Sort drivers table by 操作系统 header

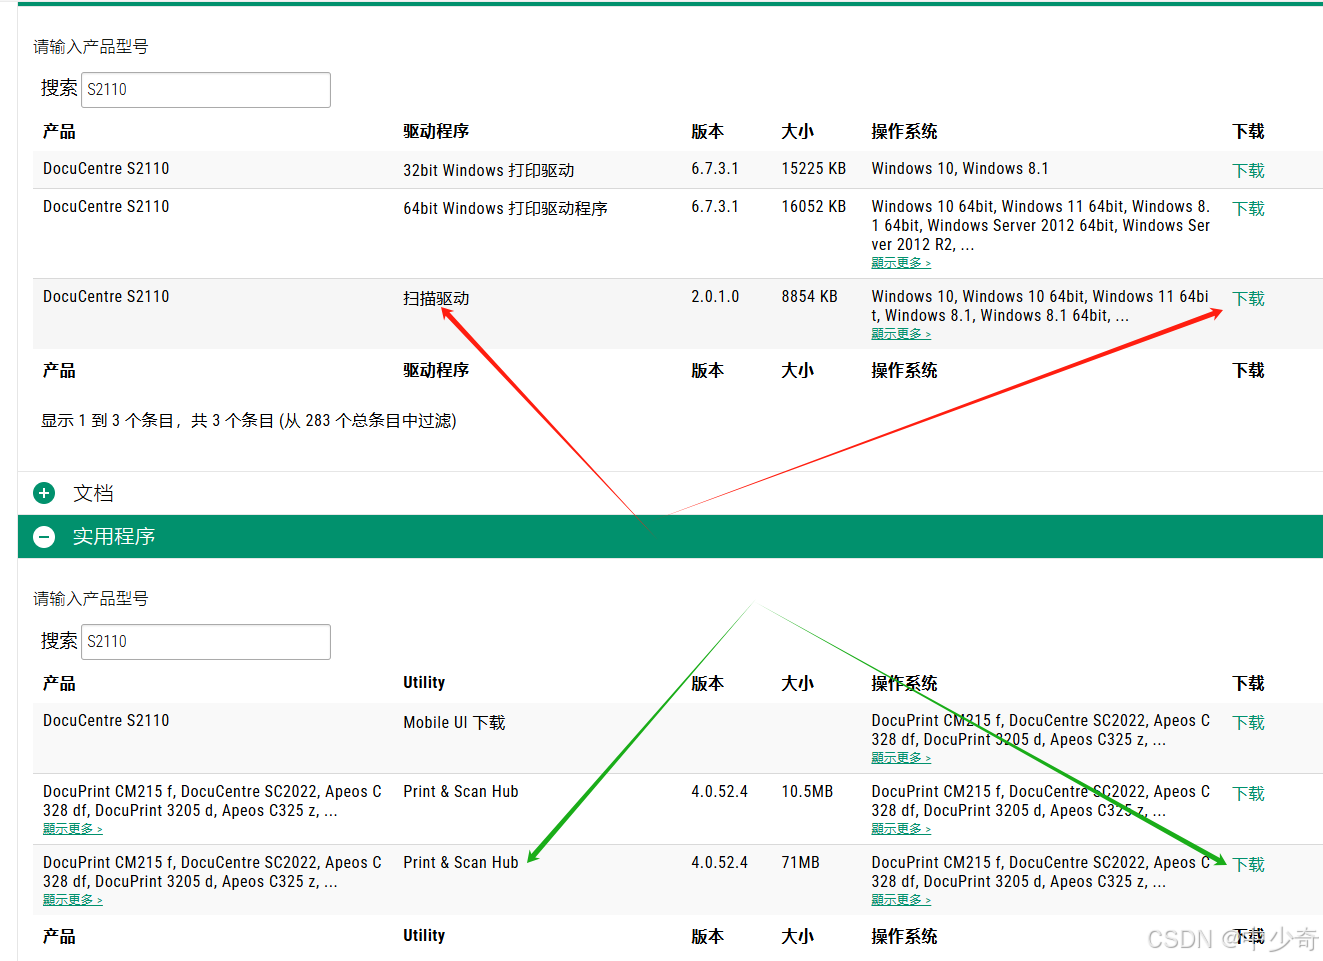904,132
